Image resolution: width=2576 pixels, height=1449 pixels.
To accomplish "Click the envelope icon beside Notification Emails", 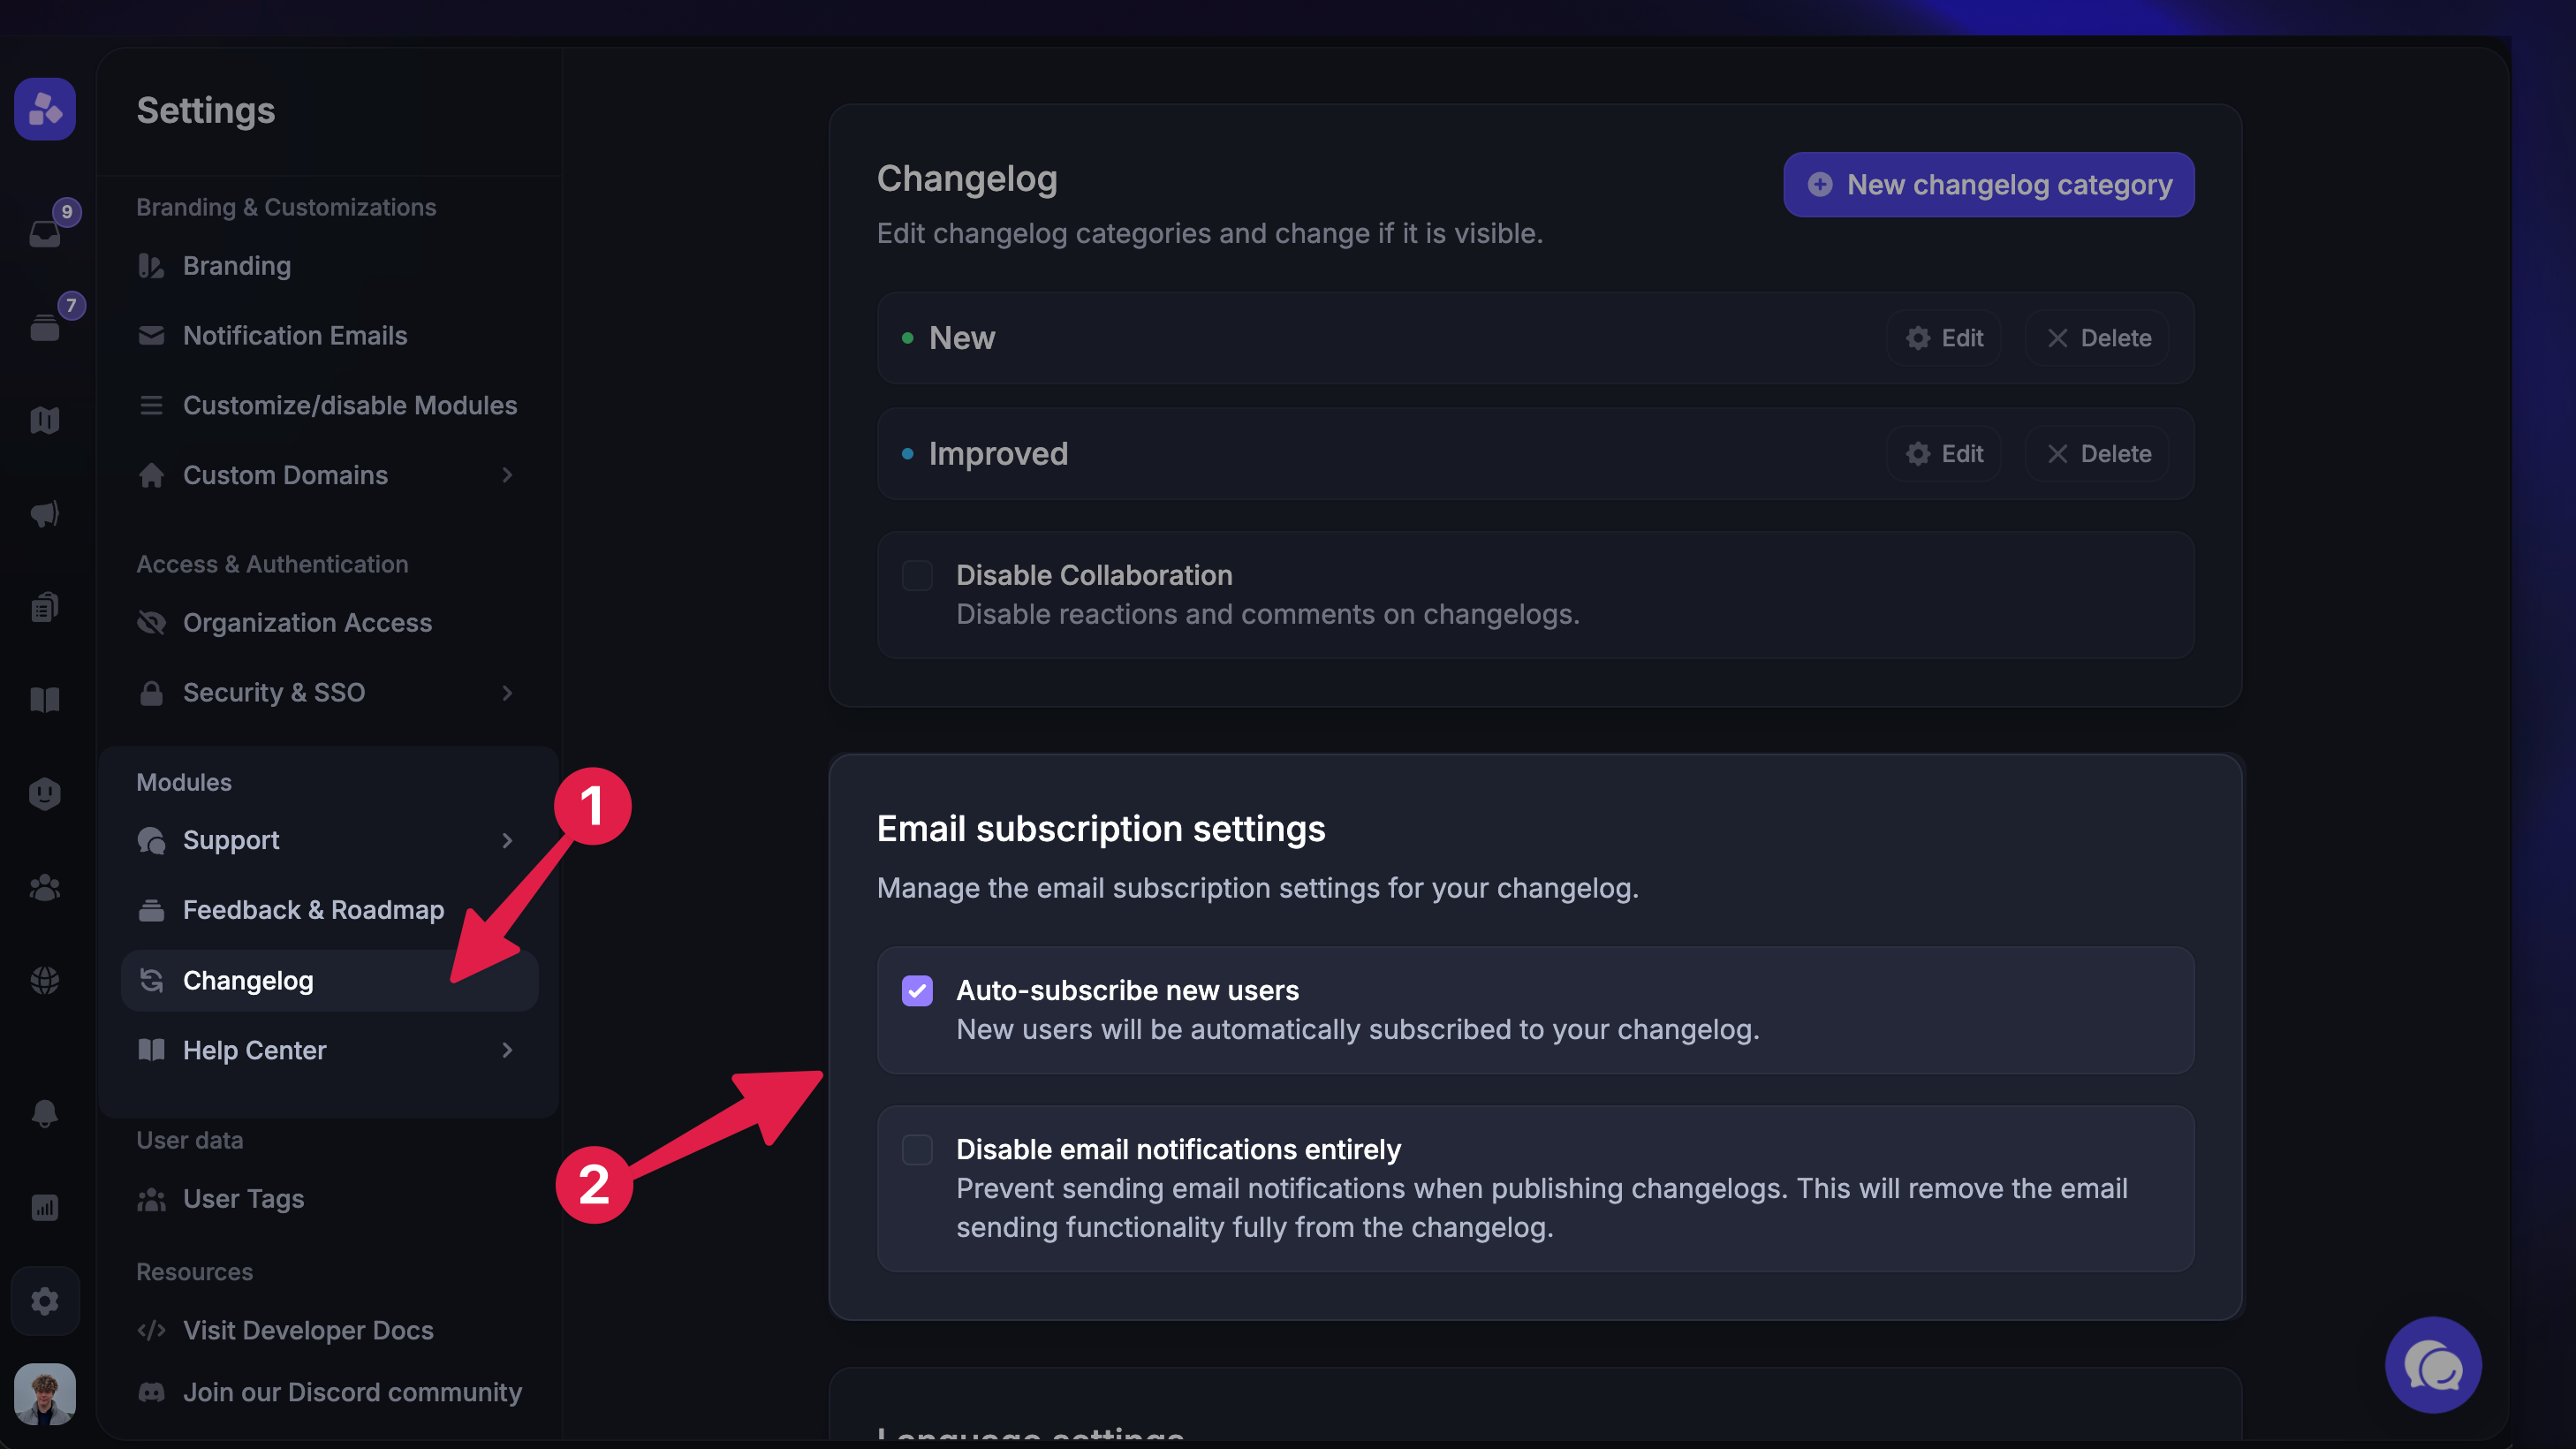I will tap(151, 336).
